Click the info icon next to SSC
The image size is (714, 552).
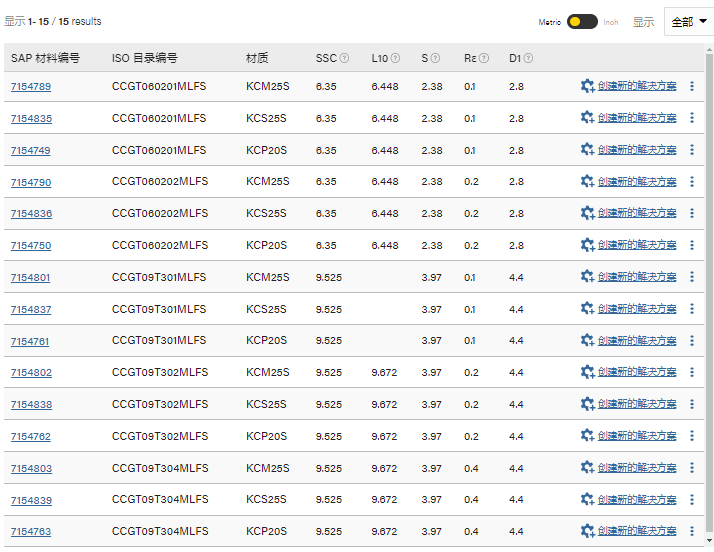coord(344,58)
